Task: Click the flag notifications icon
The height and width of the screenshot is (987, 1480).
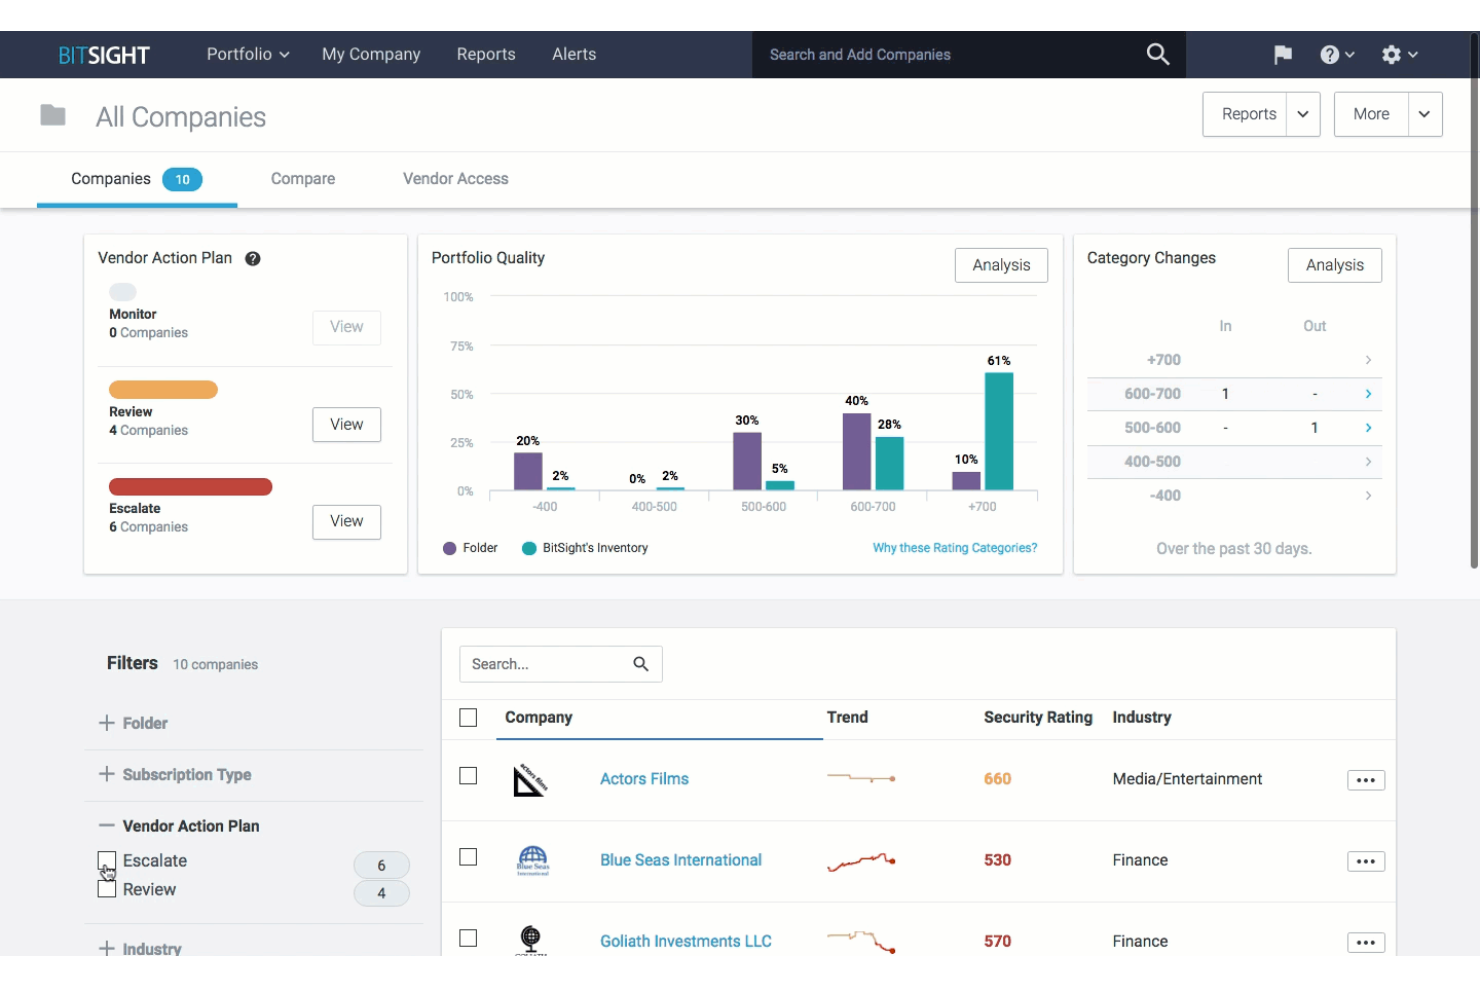Action: click(1282, 54)
